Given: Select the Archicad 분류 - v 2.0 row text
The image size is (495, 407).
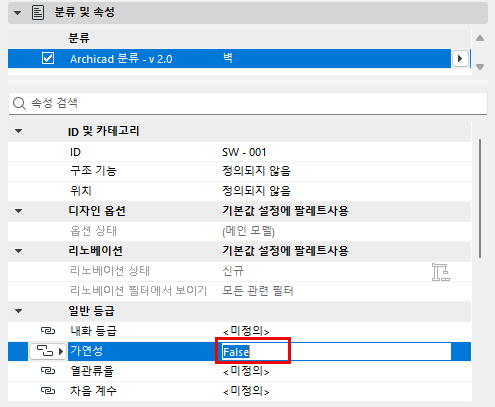Looking at the screenshot, I should tap(121, 59).
